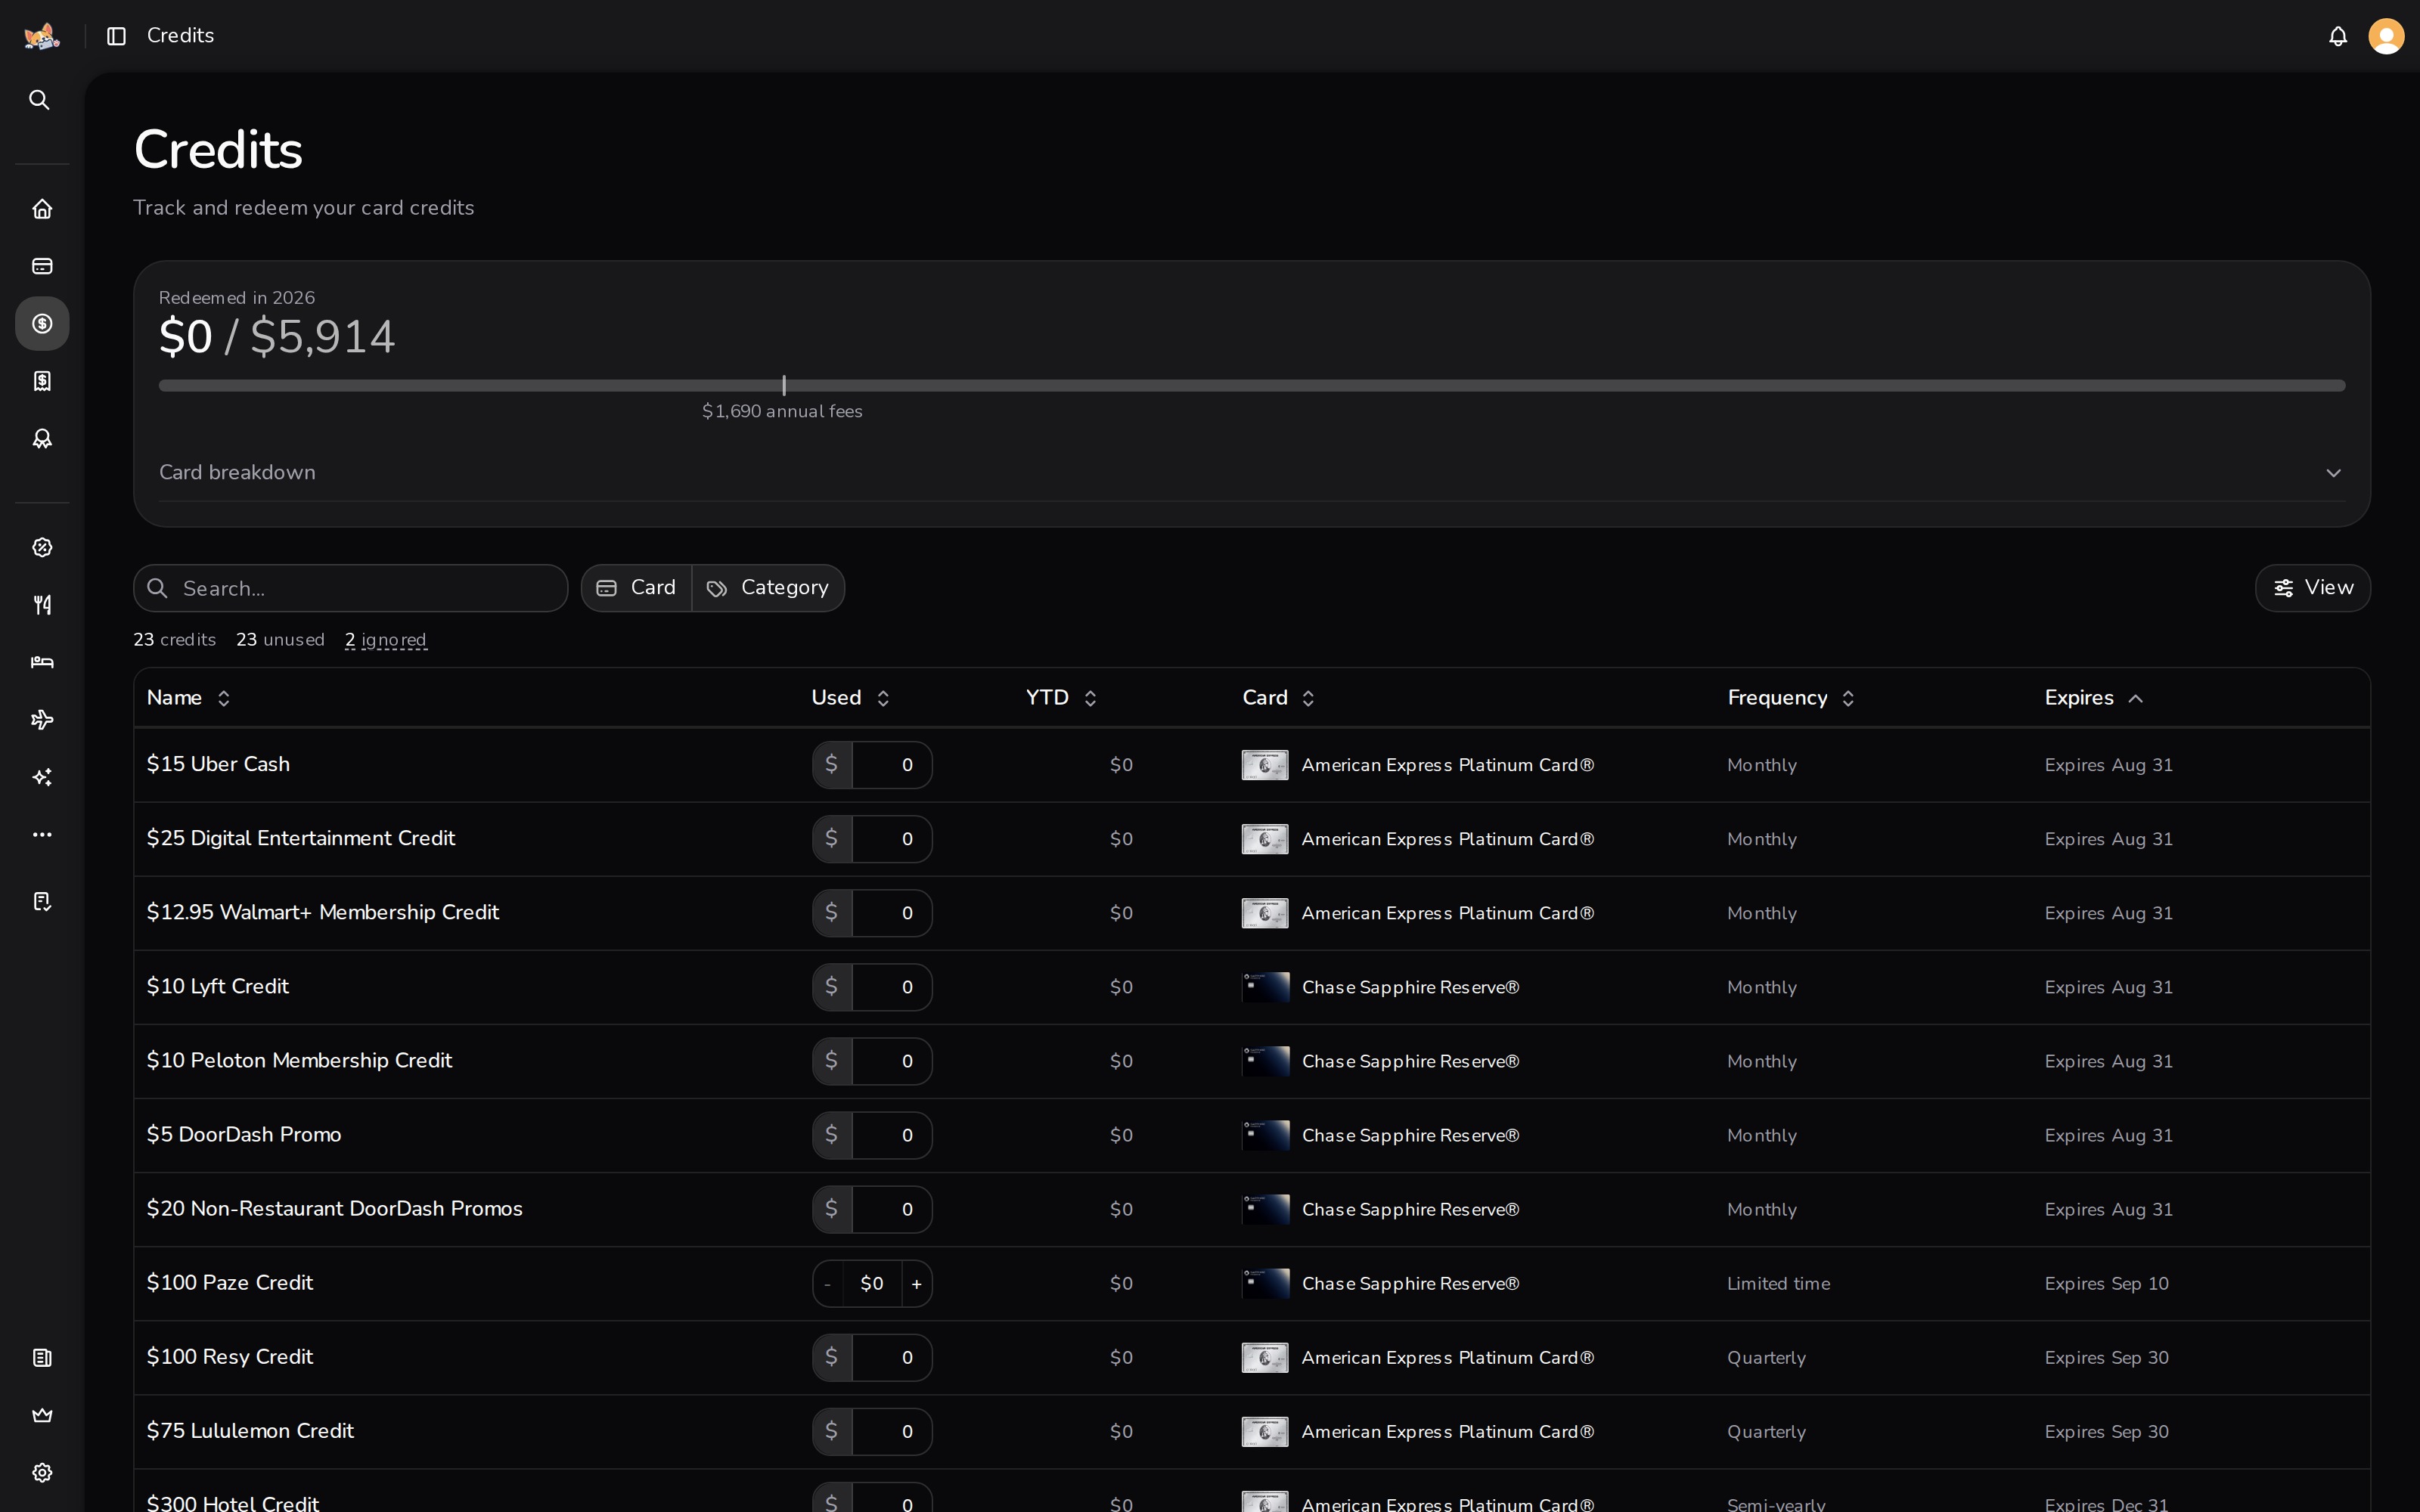Screen dimensions: 2420x1512
Task: Sort by the Name column
Action: coord(188,698)
